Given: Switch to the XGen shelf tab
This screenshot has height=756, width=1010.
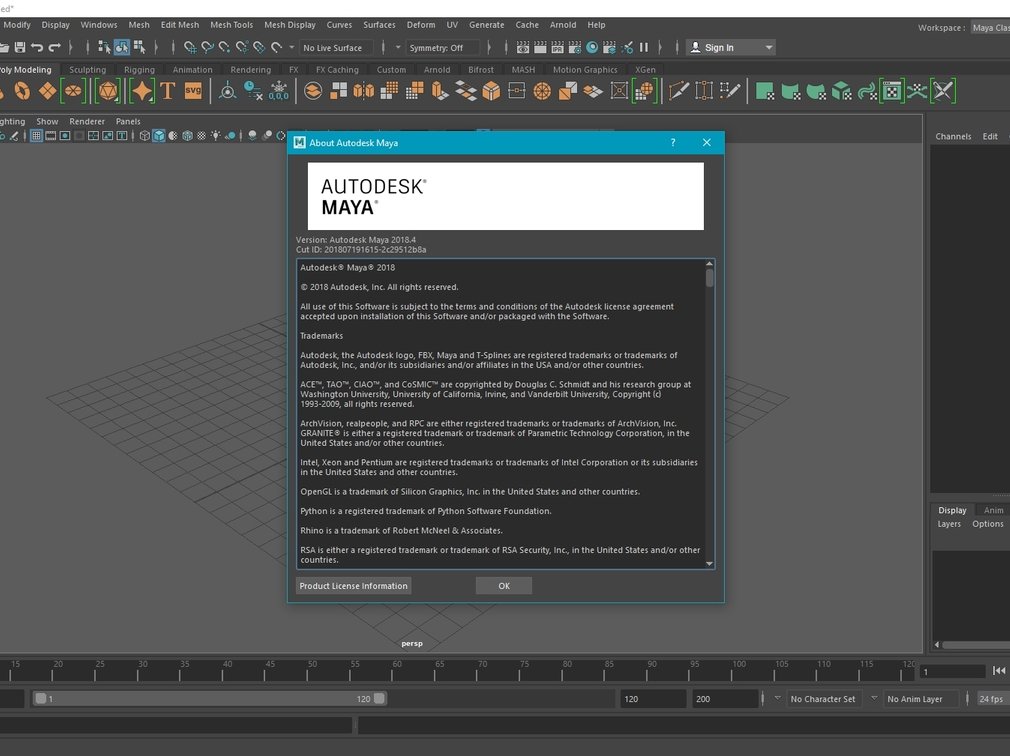Looking at the screenshot, I should (645, 70).
